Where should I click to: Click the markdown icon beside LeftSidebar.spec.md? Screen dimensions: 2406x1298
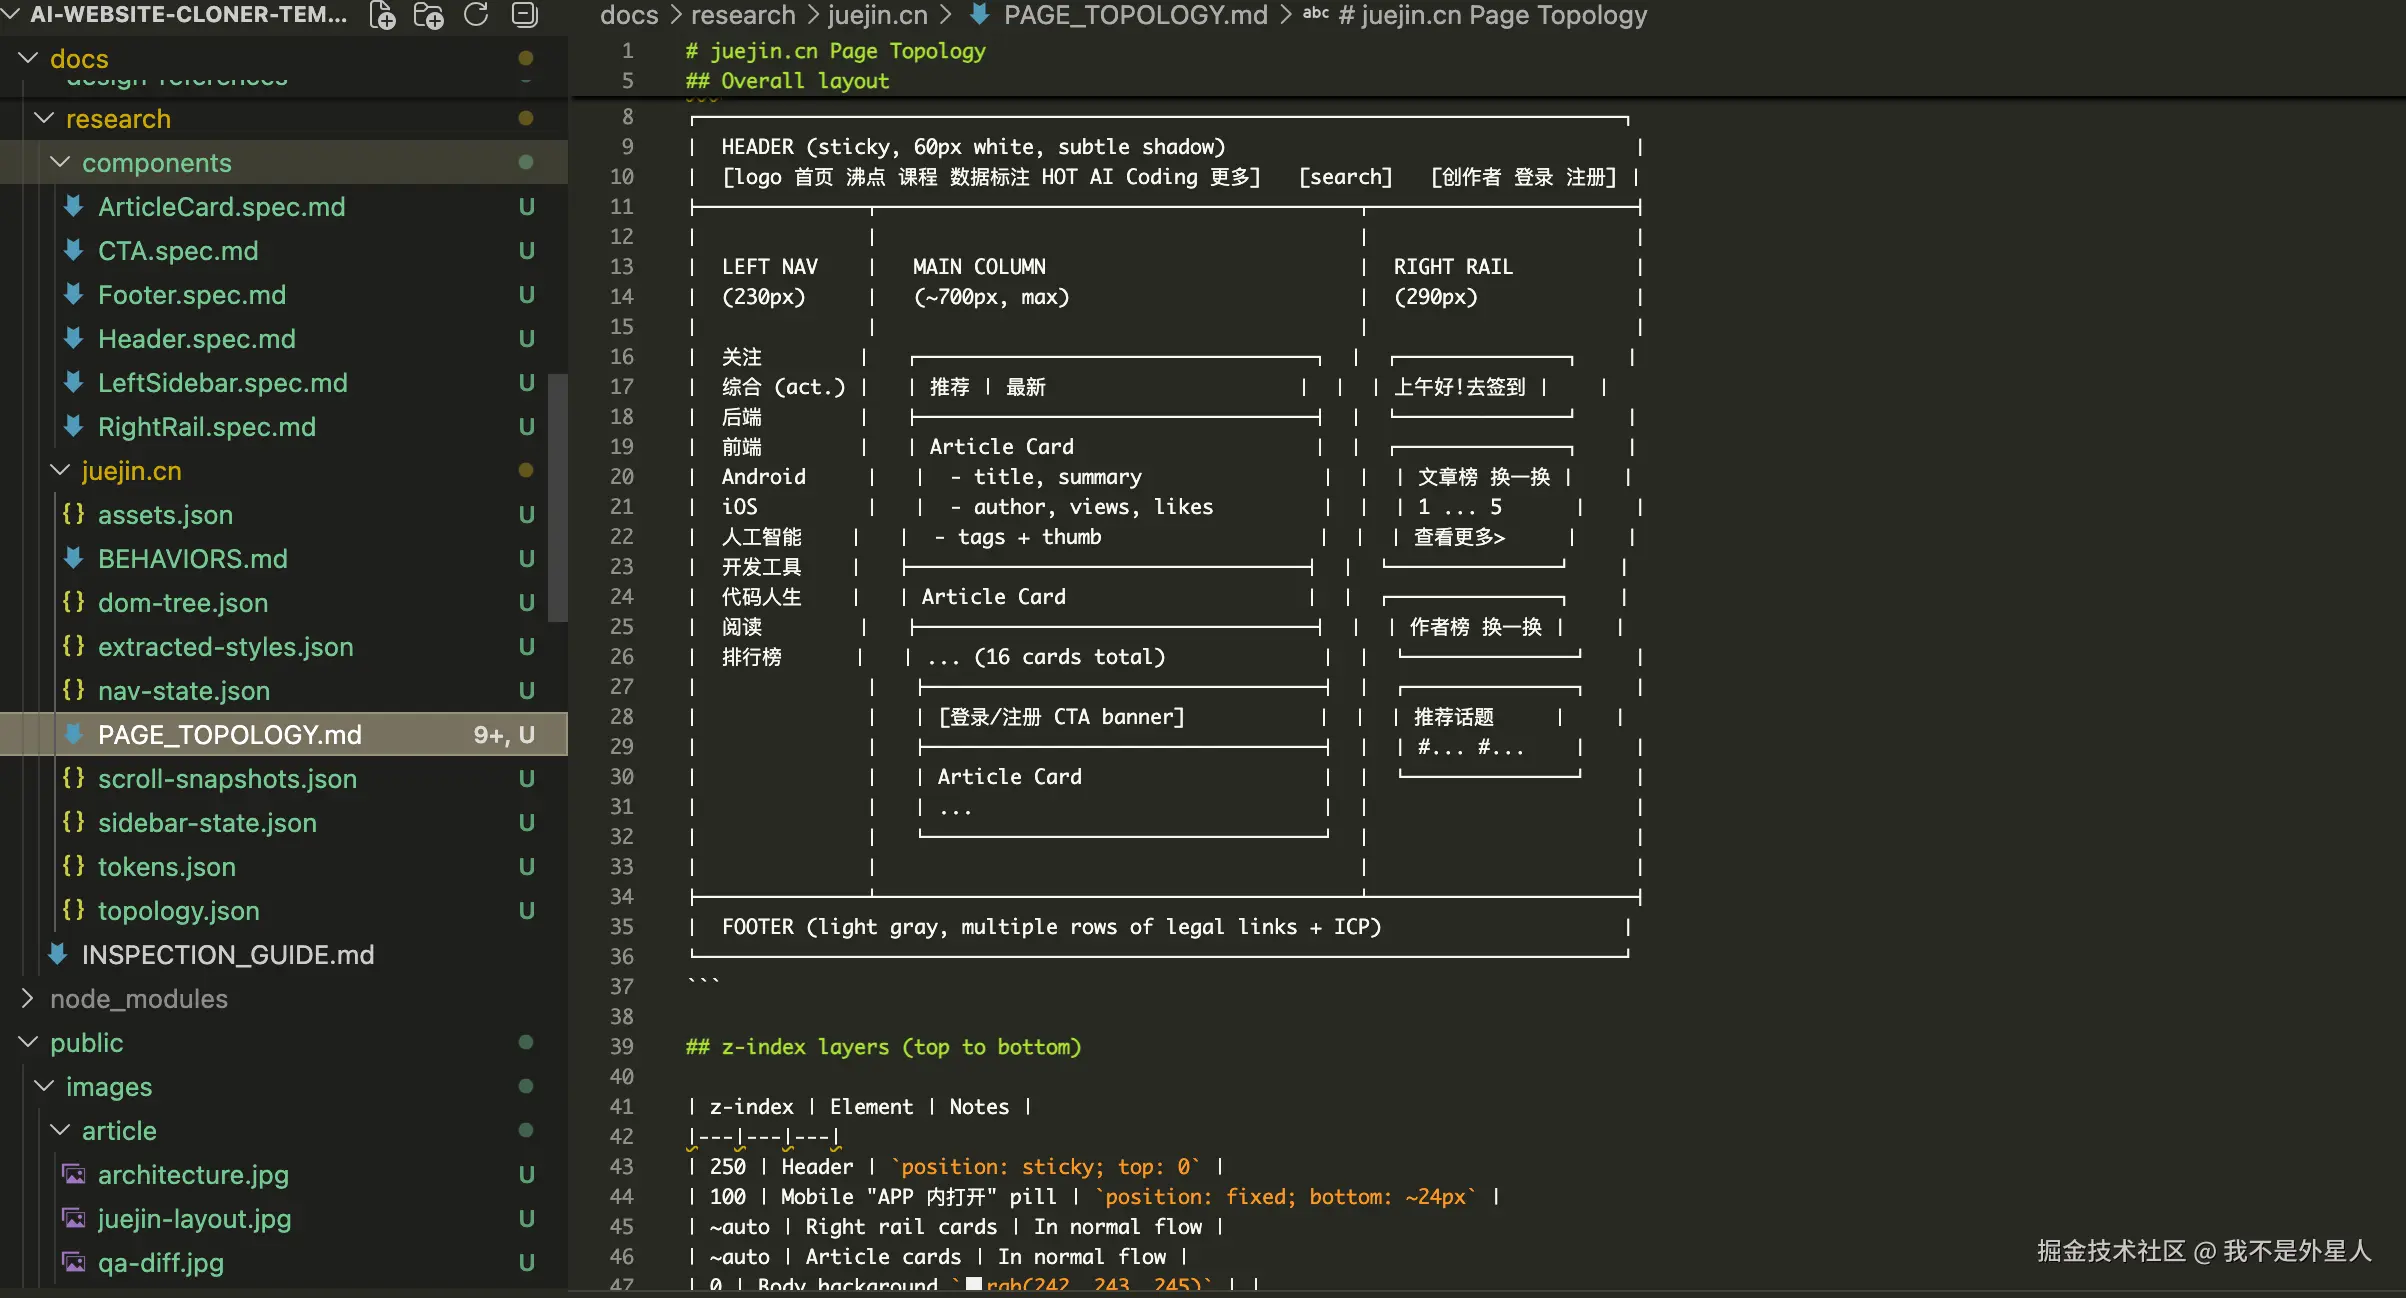73,382
